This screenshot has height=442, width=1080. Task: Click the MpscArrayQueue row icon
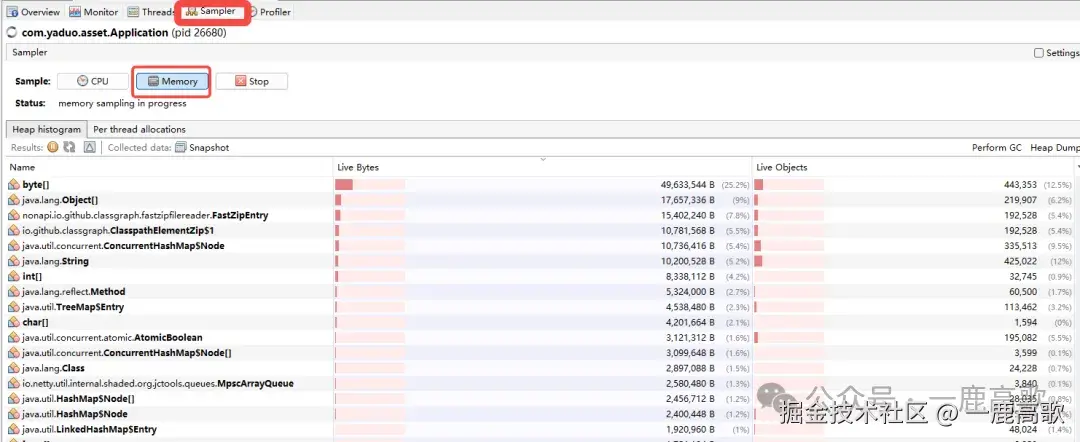pos(14,383)
